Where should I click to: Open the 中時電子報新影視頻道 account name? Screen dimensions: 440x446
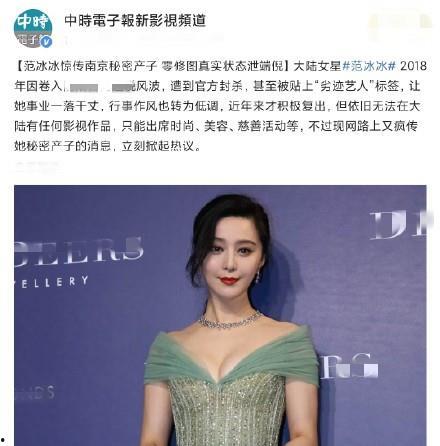coord(135,20)
